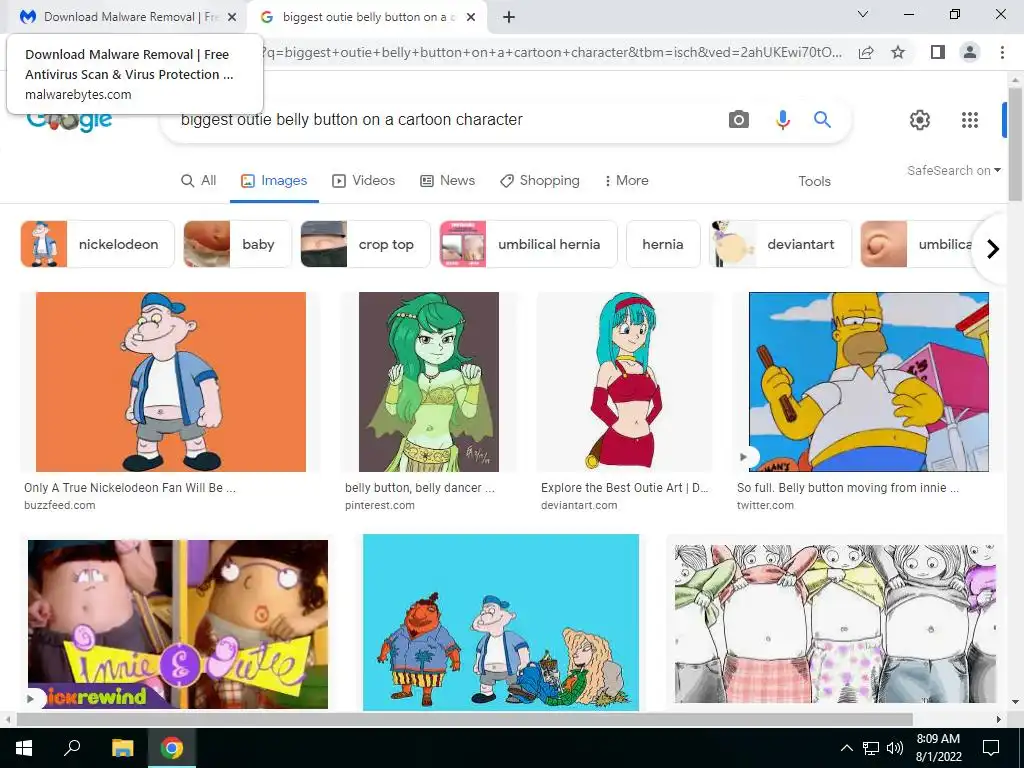
Task: Open buzzfeed Nickelodeon character image on orange
Action: click(170, 381)
